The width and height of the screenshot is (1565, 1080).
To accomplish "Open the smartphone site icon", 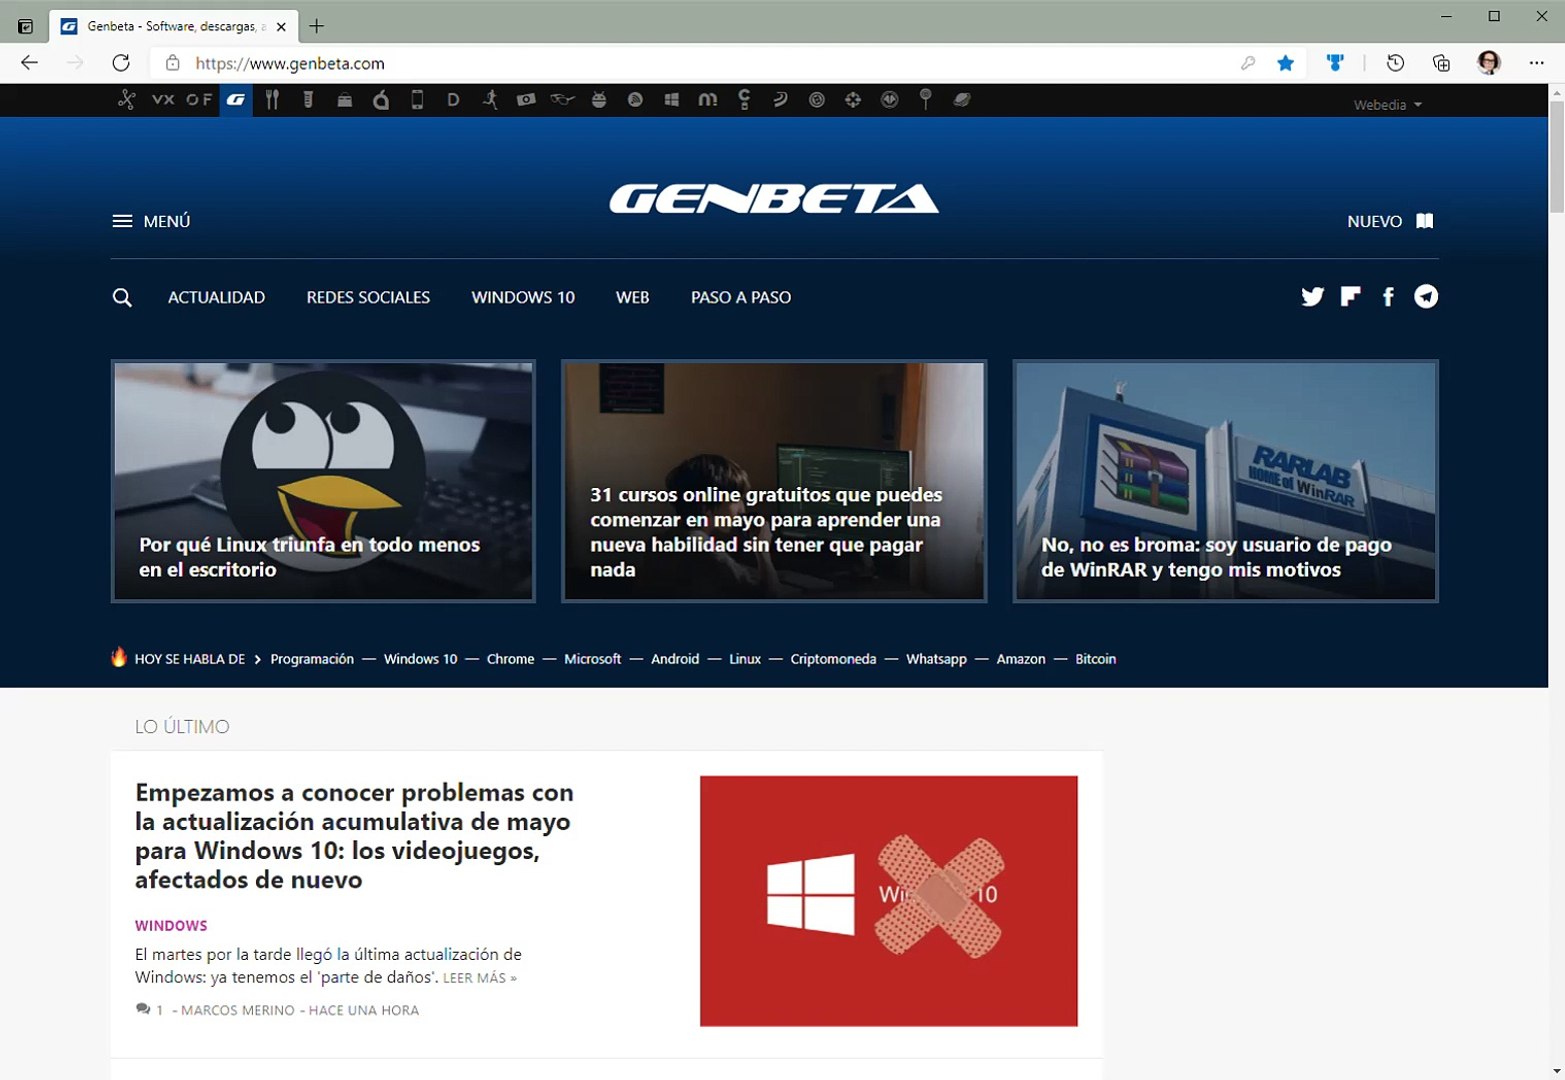I will pyautogui.click(x=417, y=99).
